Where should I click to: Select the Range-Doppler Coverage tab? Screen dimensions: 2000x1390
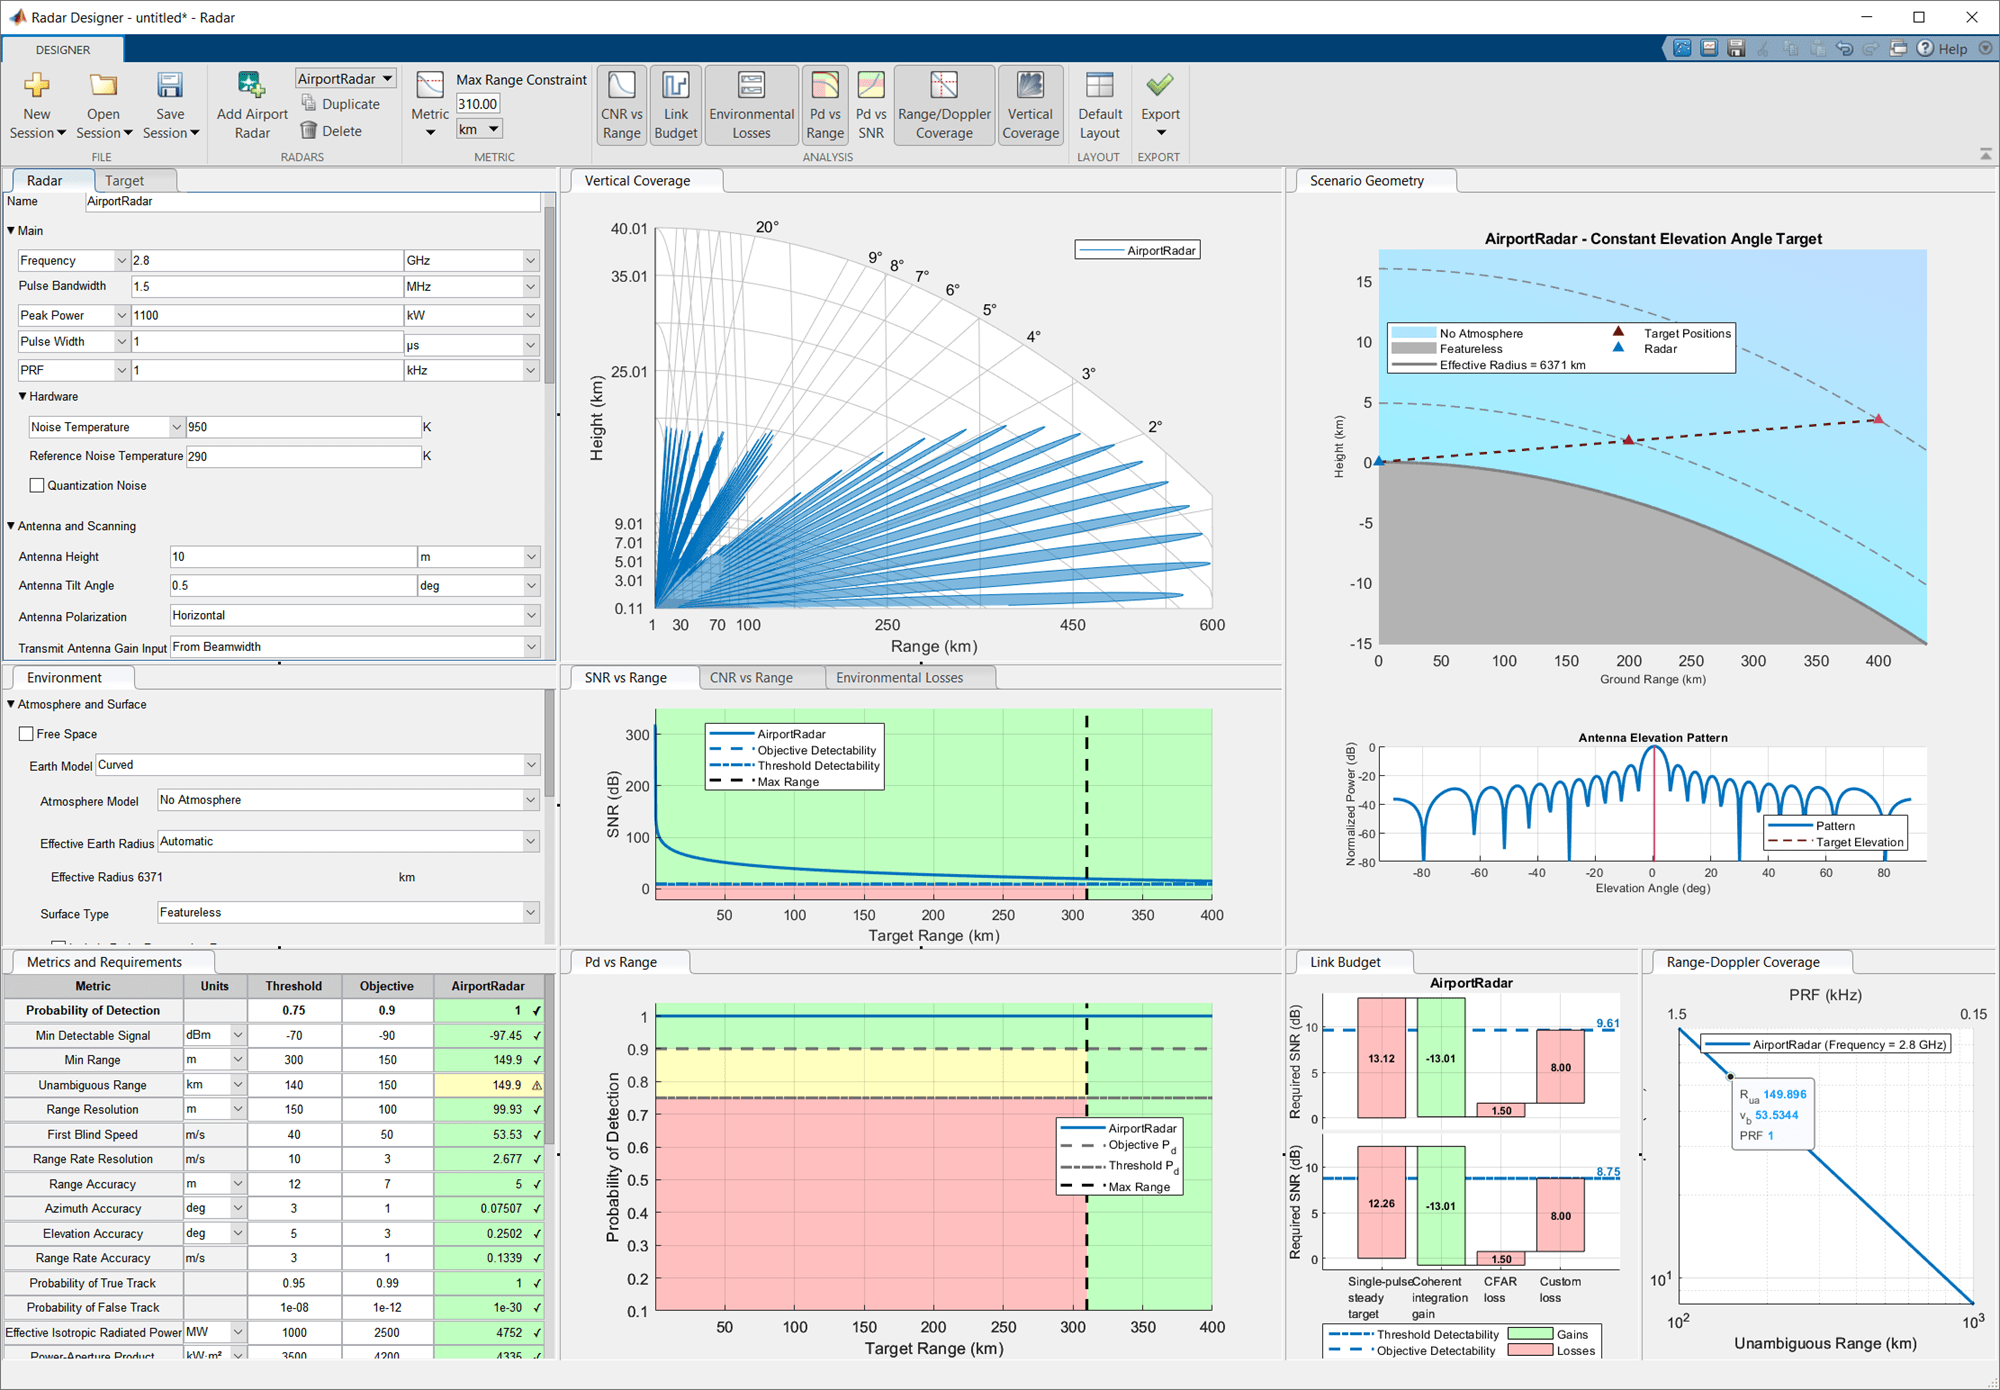pos(1742,962)
